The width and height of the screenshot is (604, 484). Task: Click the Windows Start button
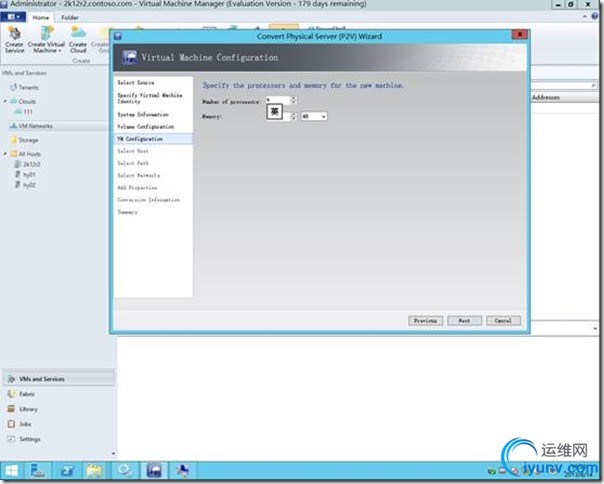(12, 471)
